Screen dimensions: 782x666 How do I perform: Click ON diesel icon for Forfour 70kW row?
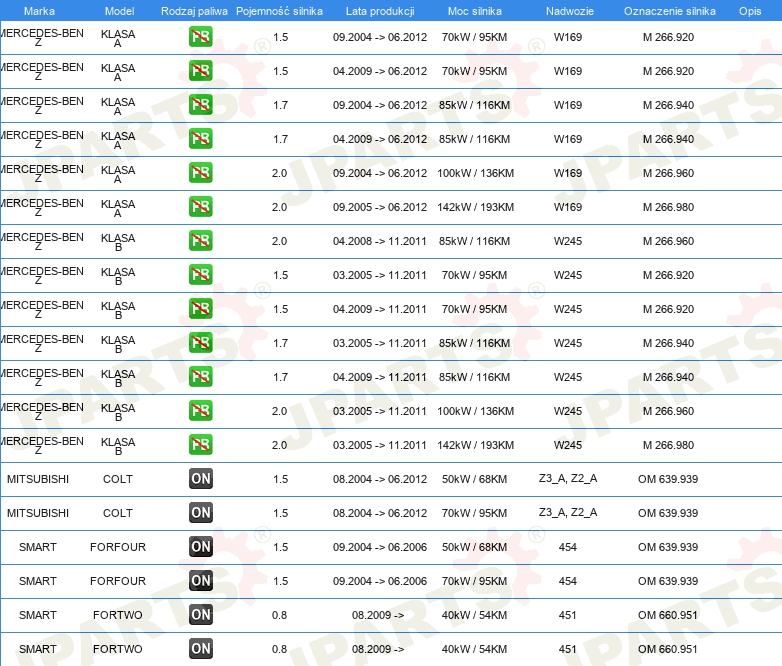tap(200, 580)
